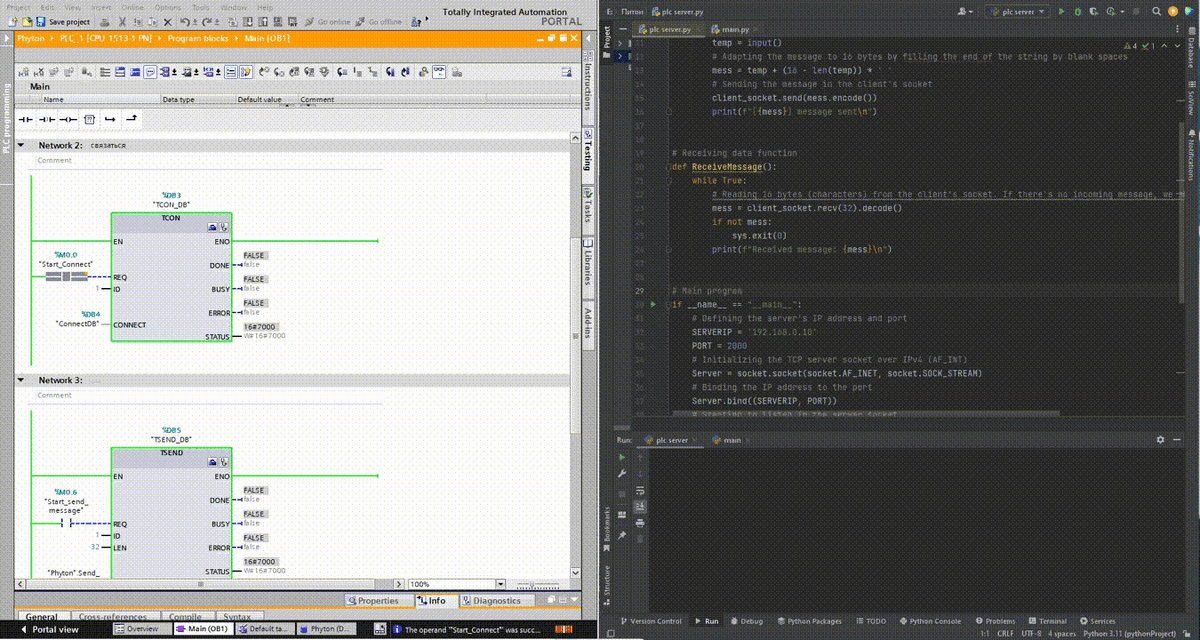Click the TSEND block configuration icon

(x=212, y=463)
